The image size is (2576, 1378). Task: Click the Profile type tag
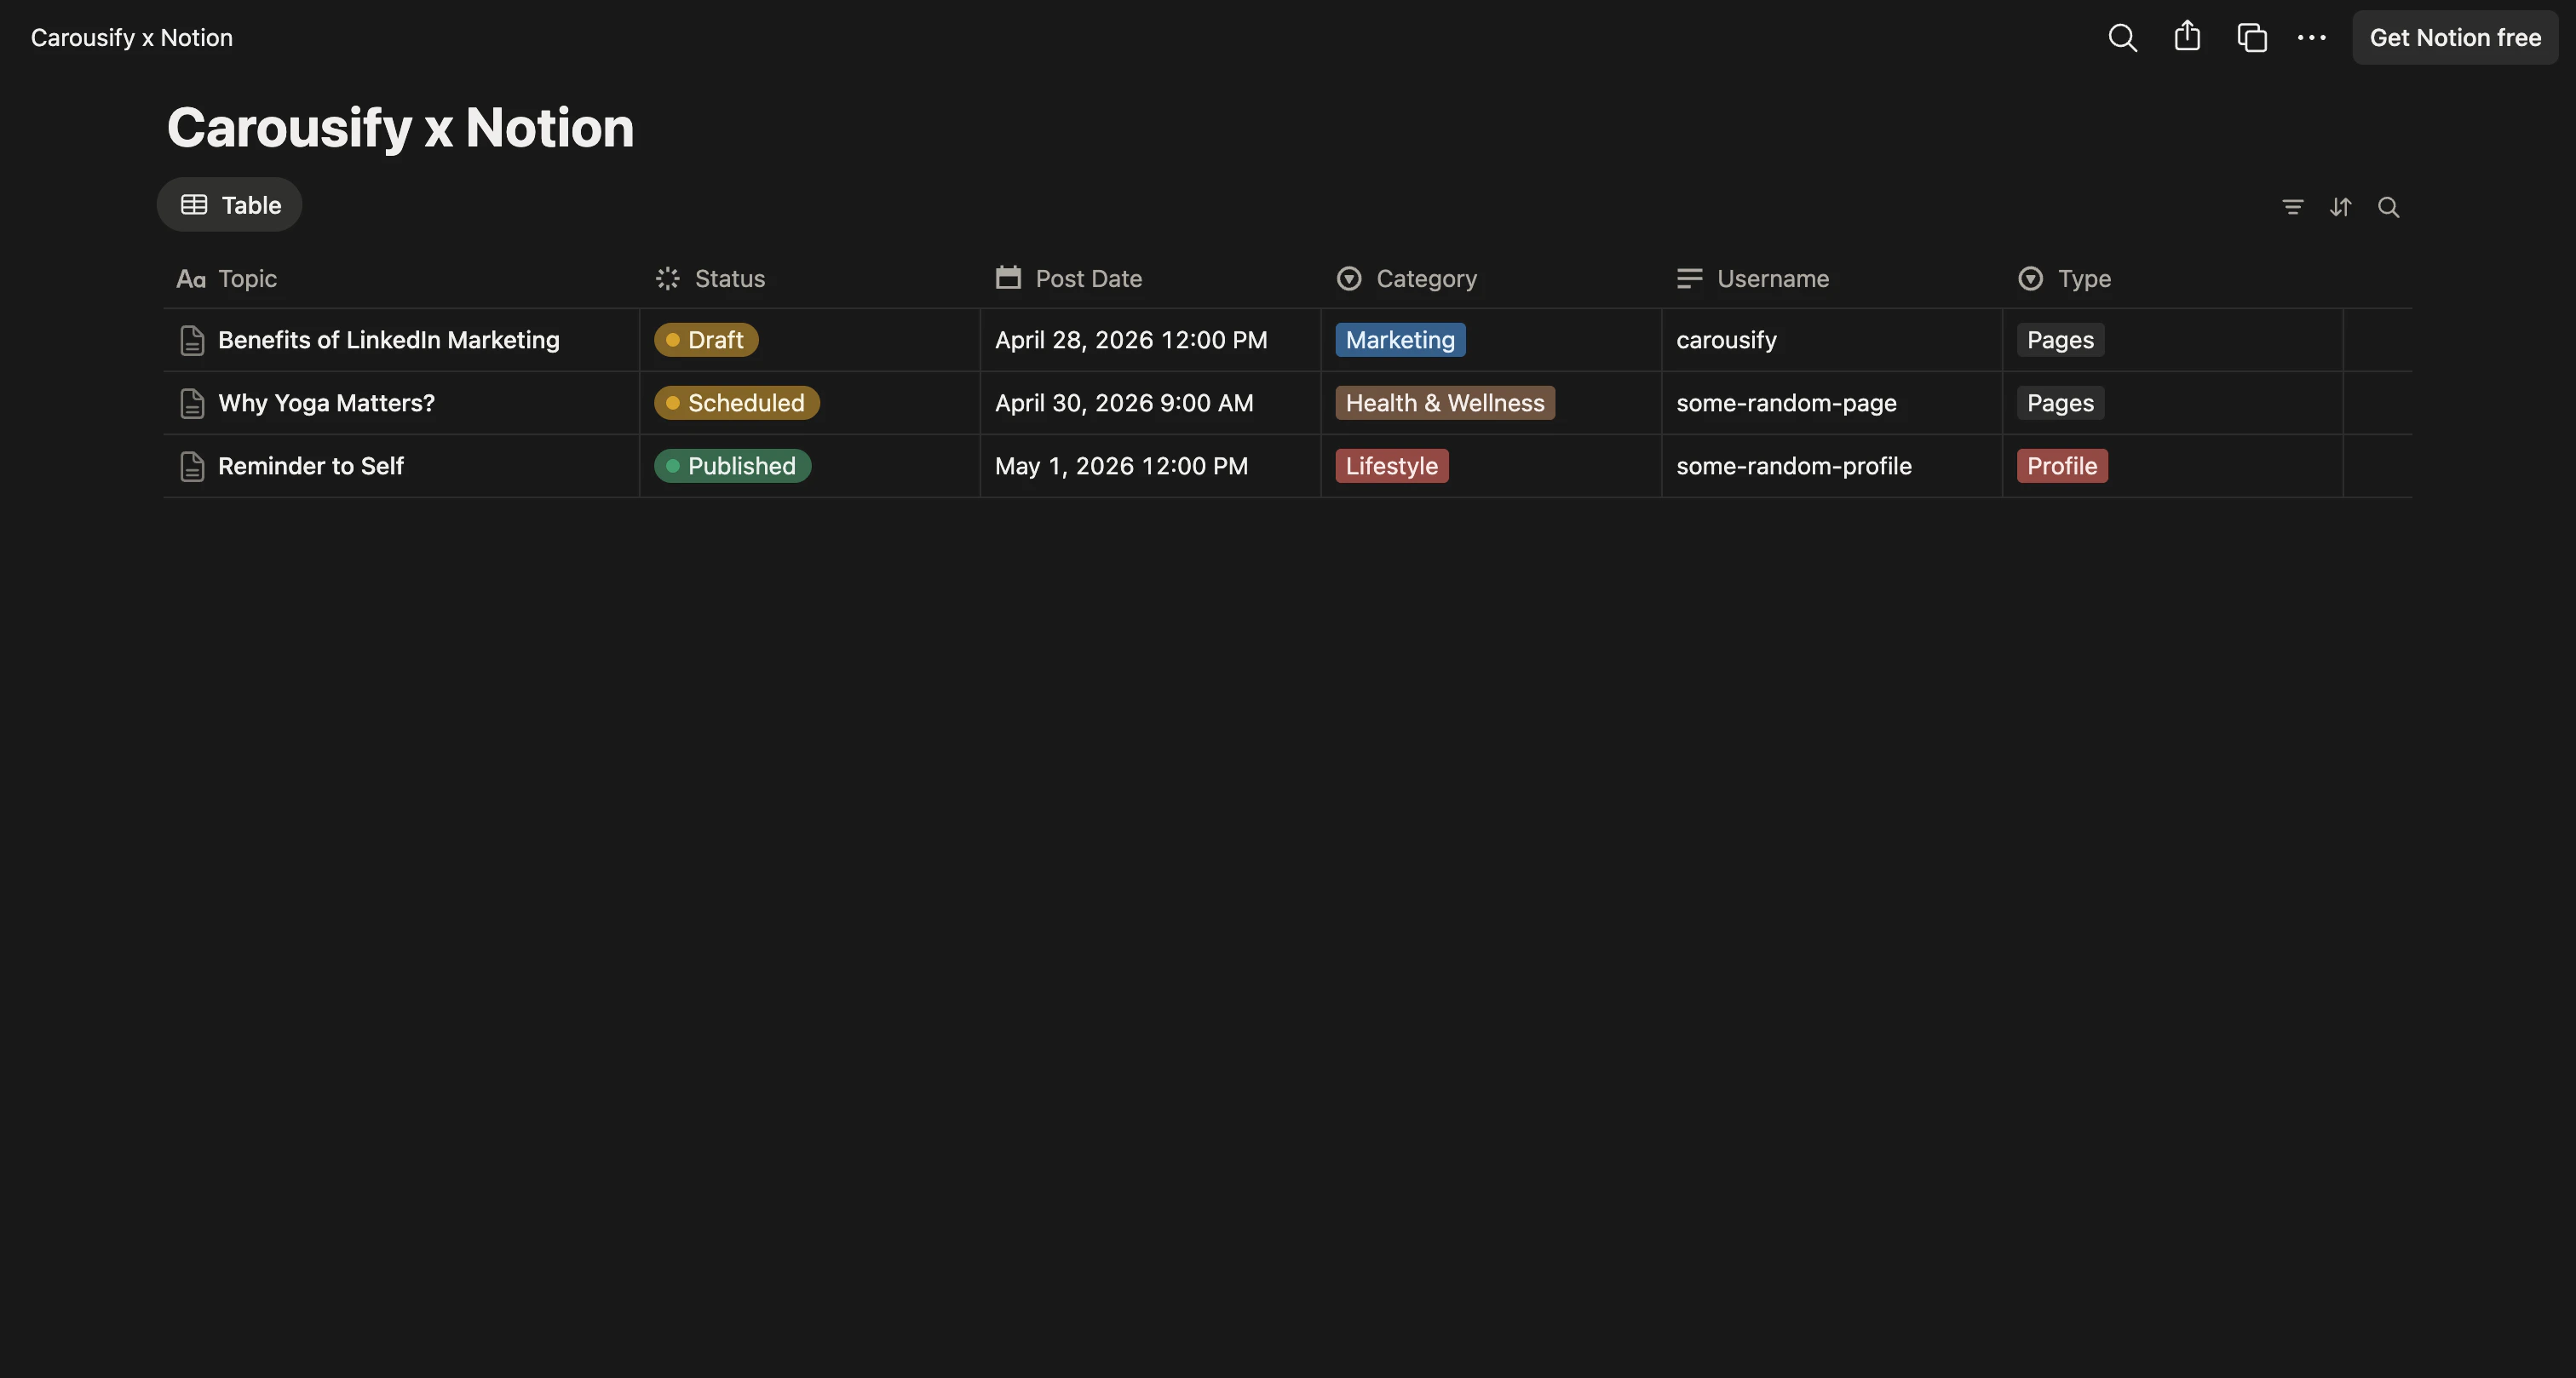(x=2062, y=466)
